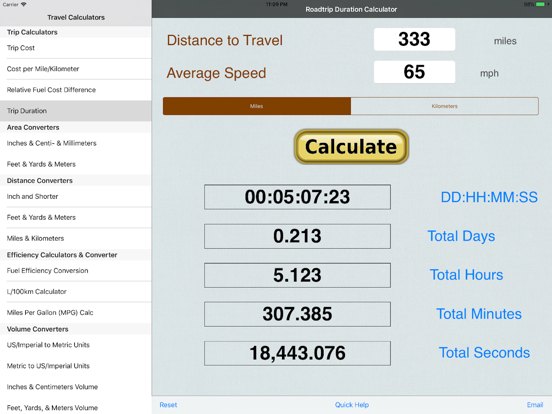
Task: Open Quick Help link
Action: point(352,405)
